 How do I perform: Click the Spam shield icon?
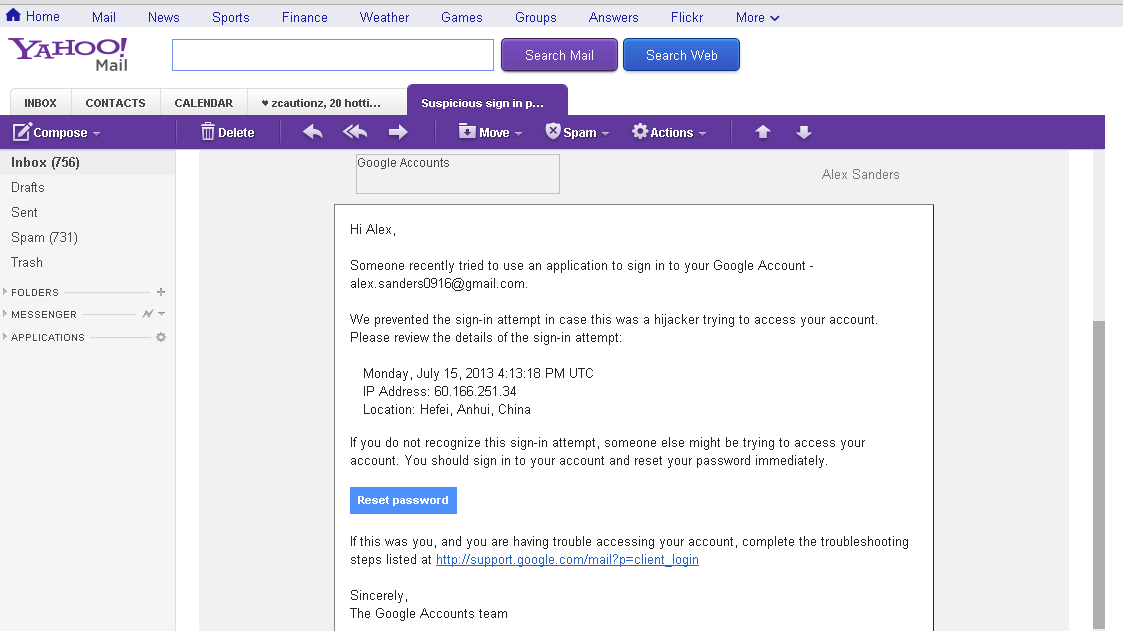[x=553, y=132]
